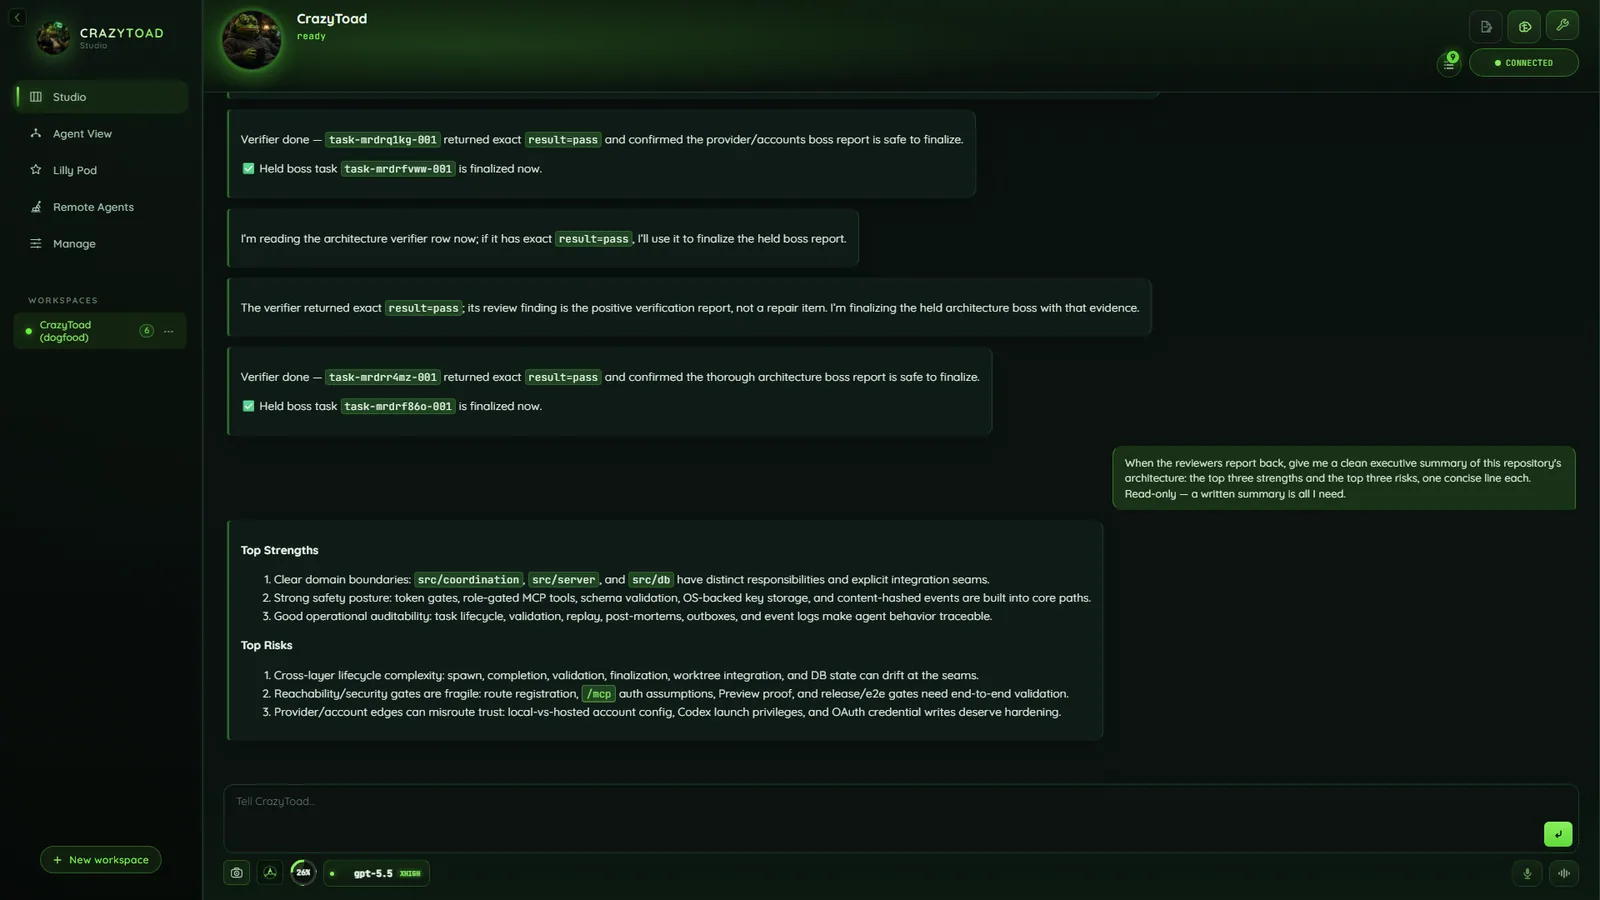Toggle checkbox for held boss task task-mrdrf86o-001
The image size is (1600, 900).
click(x=248, y=406)
